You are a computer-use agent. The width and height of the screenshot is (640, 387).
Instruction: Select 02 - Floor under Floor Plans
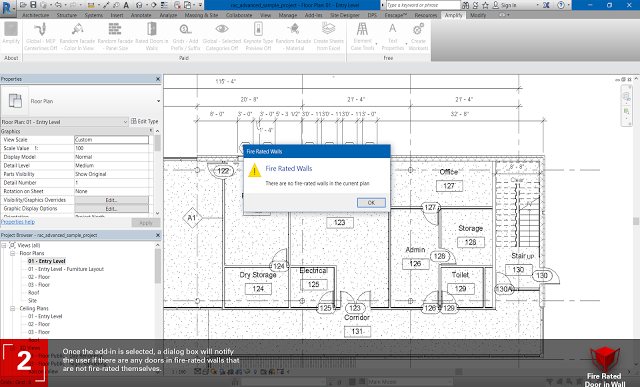coord(39,277)
